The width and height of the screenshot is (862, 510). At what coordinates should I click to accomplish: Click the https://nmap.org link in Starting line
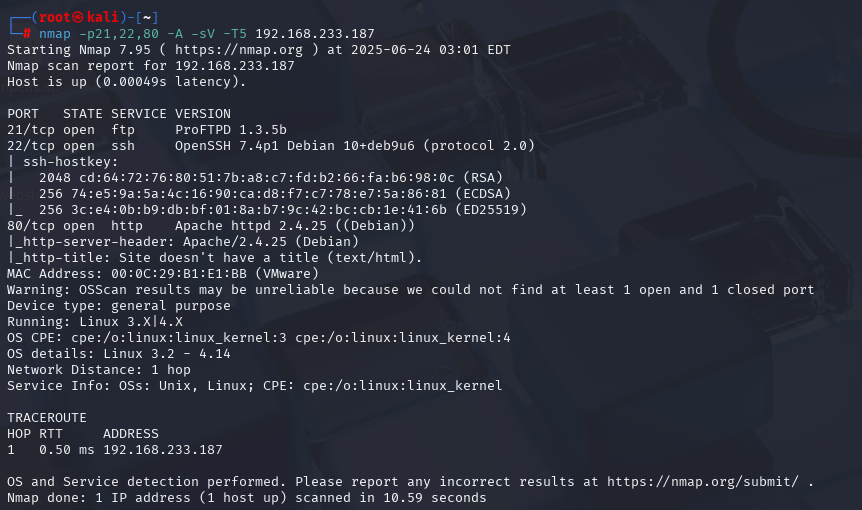239,50
